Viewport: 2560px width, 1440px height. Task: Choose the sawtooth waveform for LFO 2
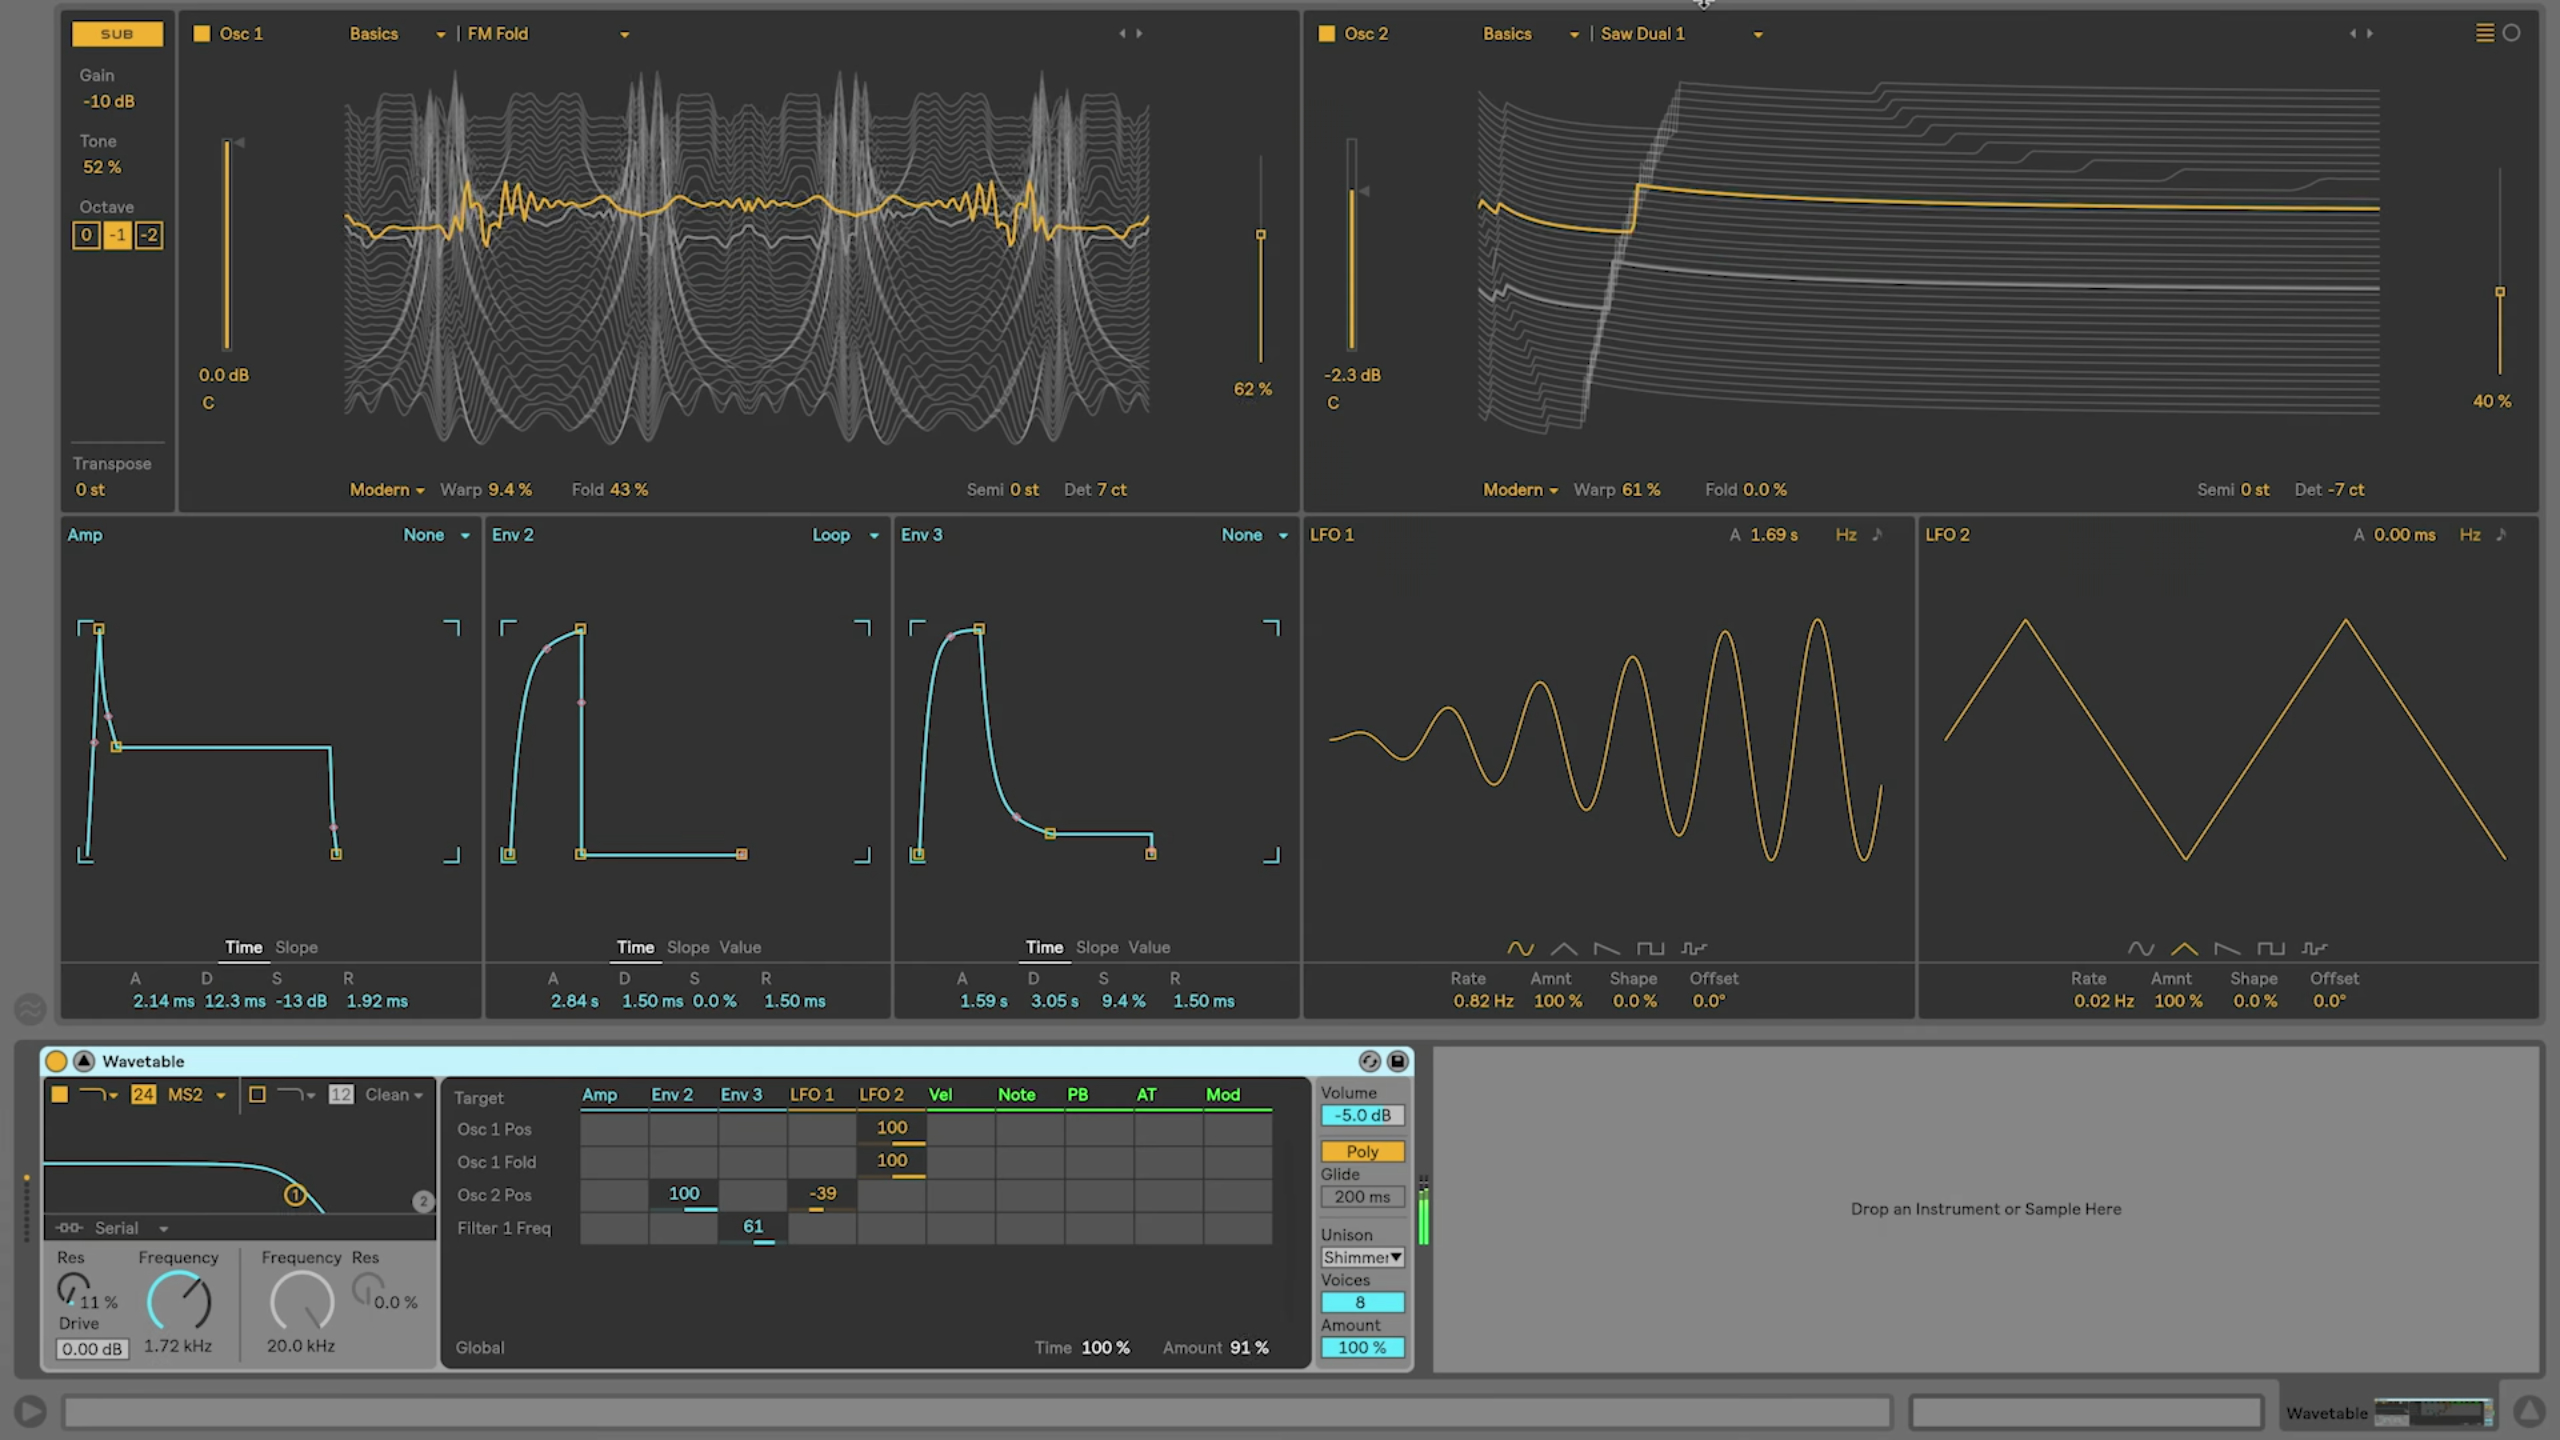[x=2226, y=948]
